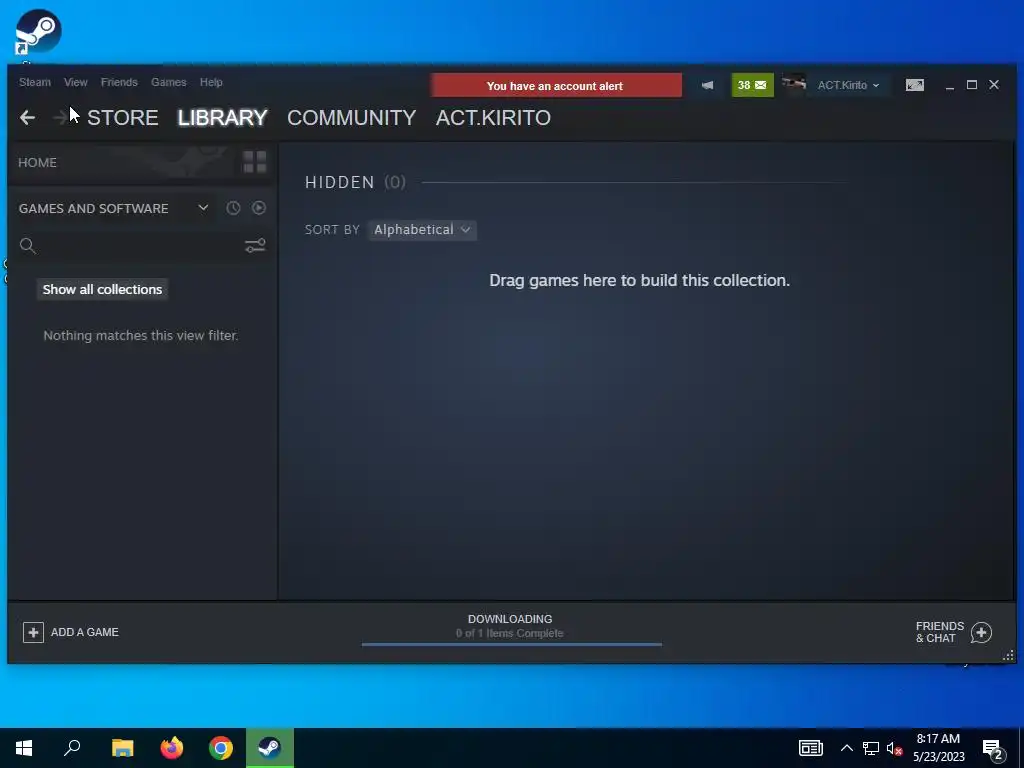Click ADD A GAME label
1024x768 pixels.
[85, 632]
